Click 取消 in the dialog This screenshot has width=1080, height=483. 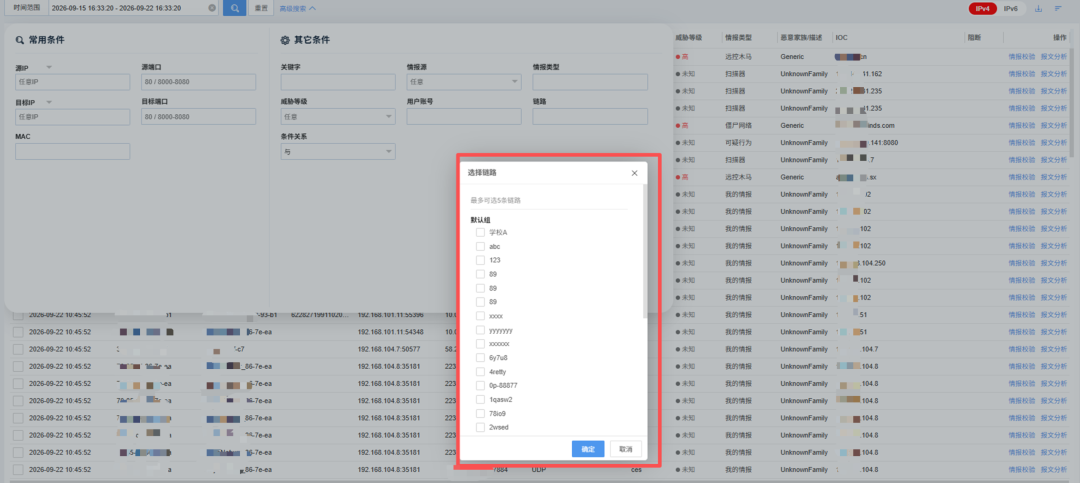[x=625, y=449]
